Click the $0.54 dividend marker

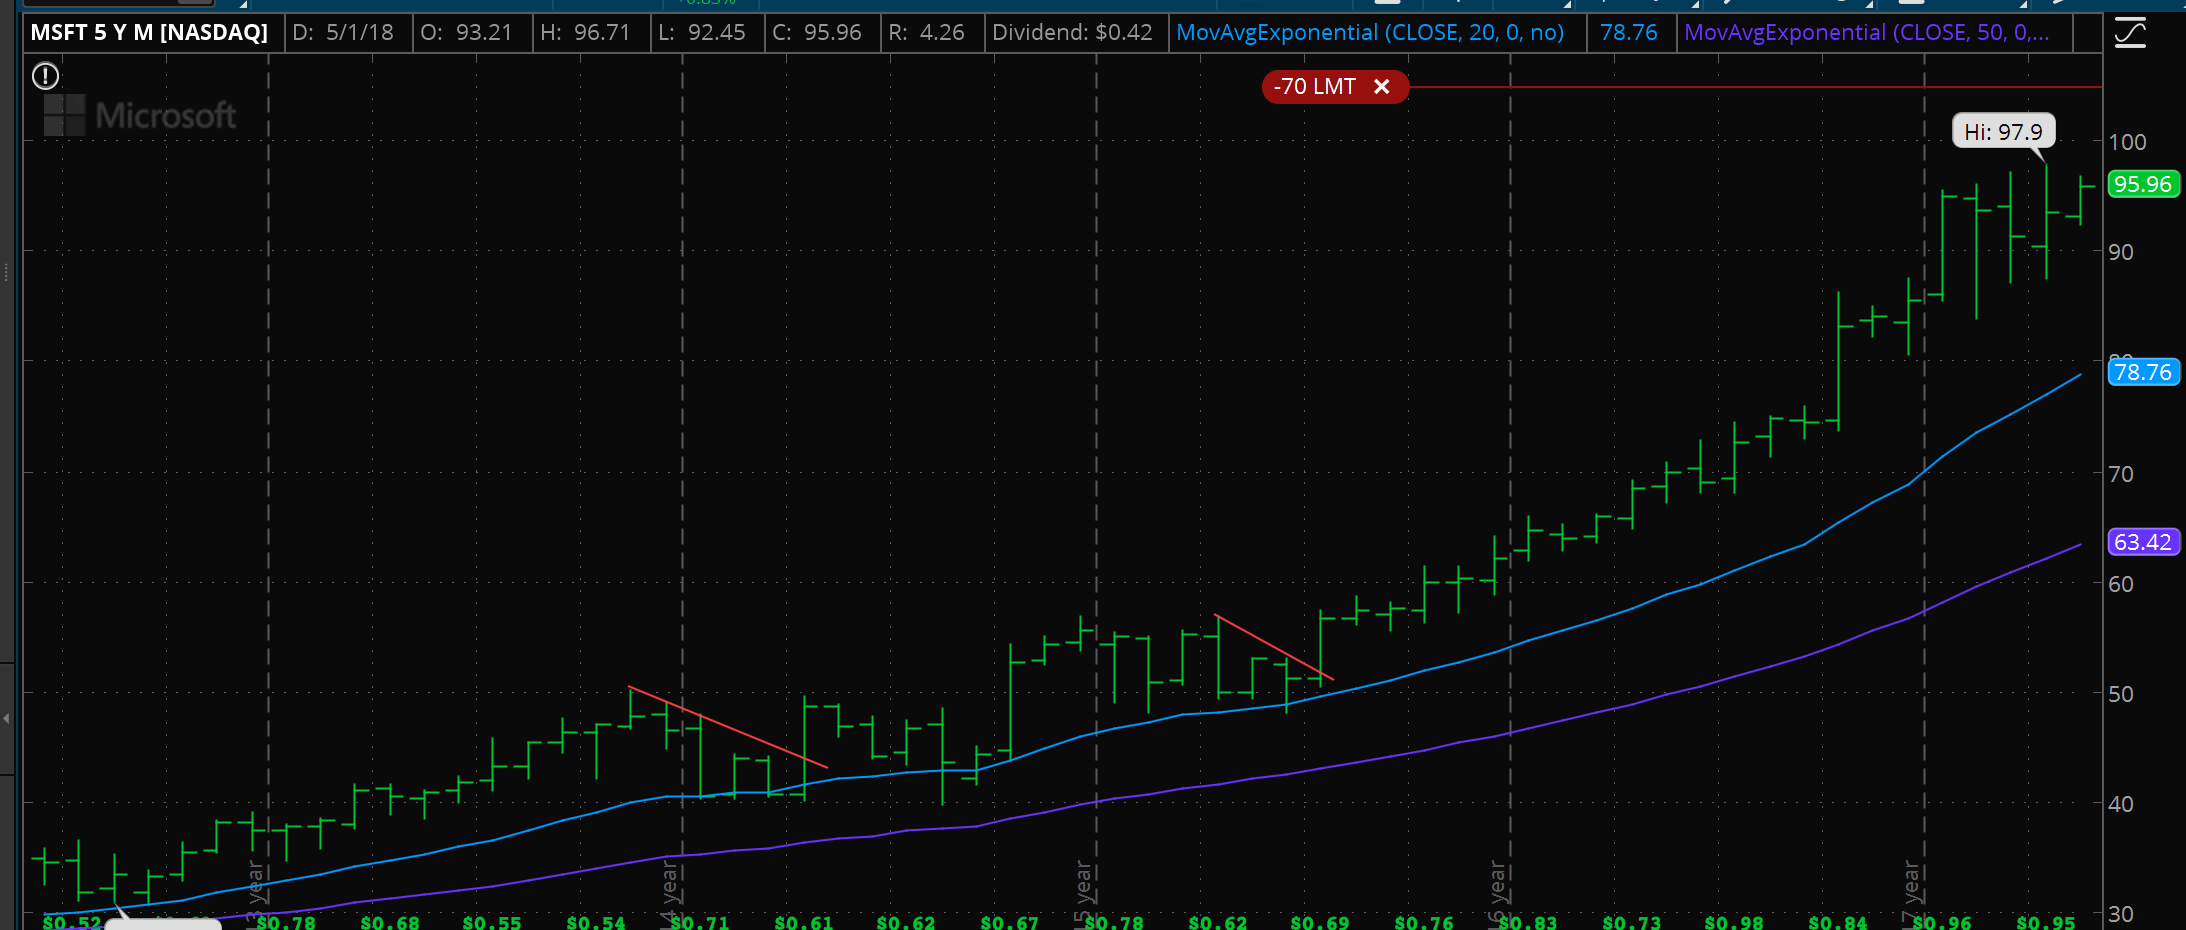[596, 921]
